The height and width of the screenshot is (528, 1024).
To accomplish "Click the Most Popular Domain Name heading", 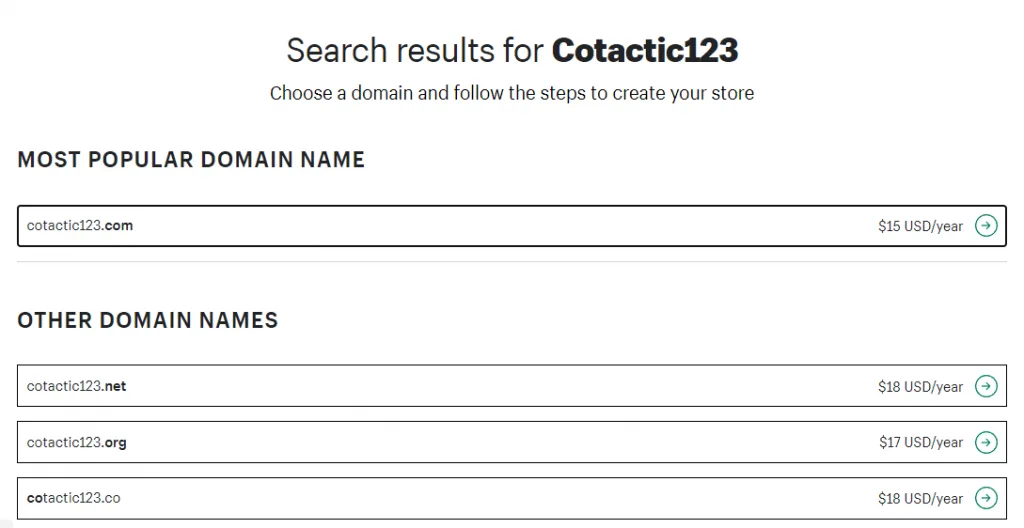I will [191, 159].
